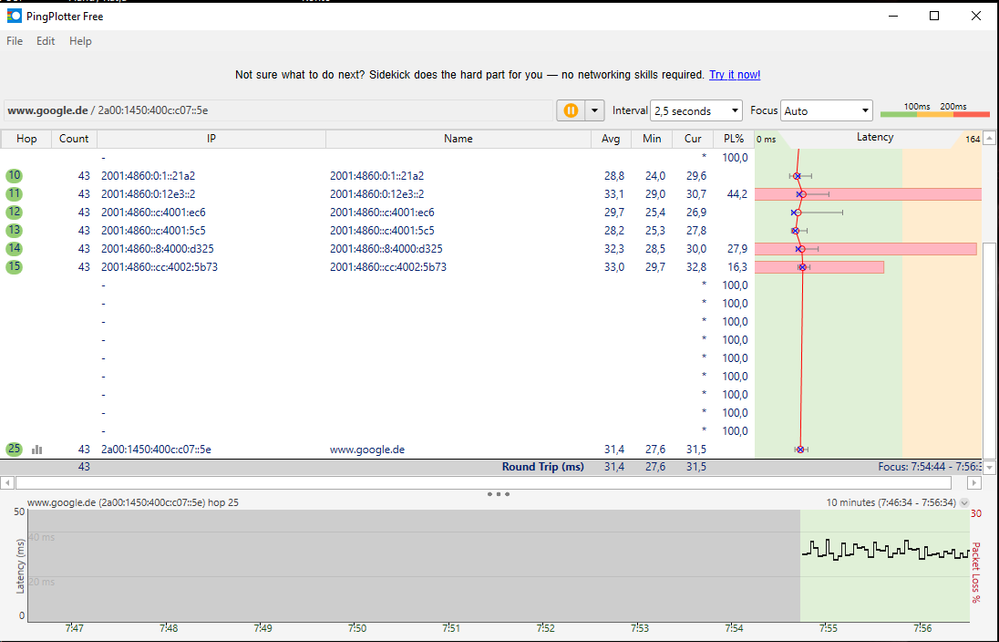
Task: Open the Interval dropdown showing 2,5 seconds
Action: point(696,111)
